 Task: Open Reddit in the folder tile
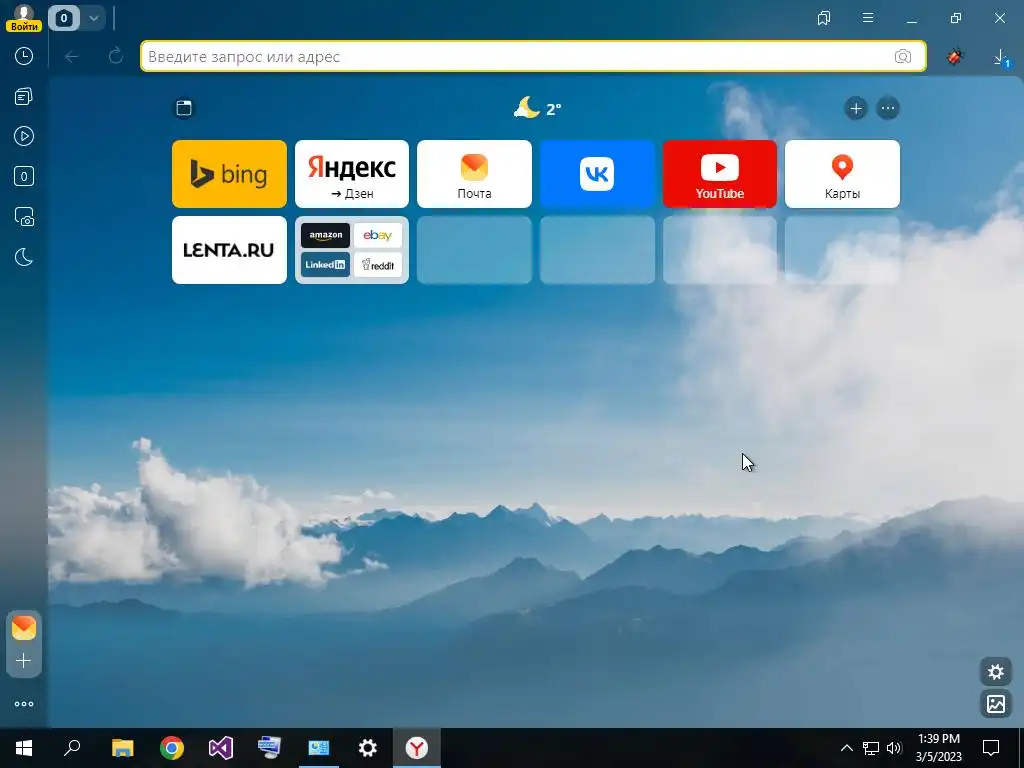tap(378, 264)
